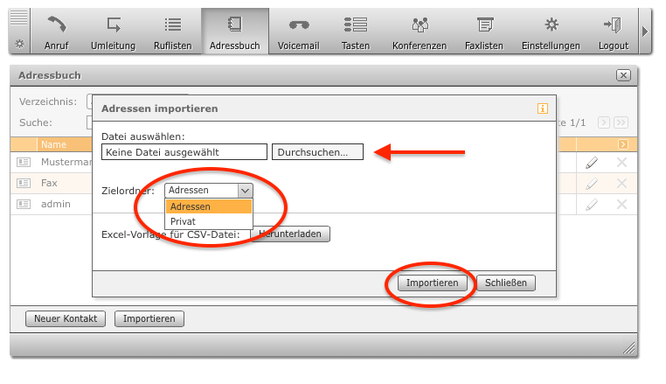
Task: Choose Adressen in the Zielordner list
Action: pos(209,206)
